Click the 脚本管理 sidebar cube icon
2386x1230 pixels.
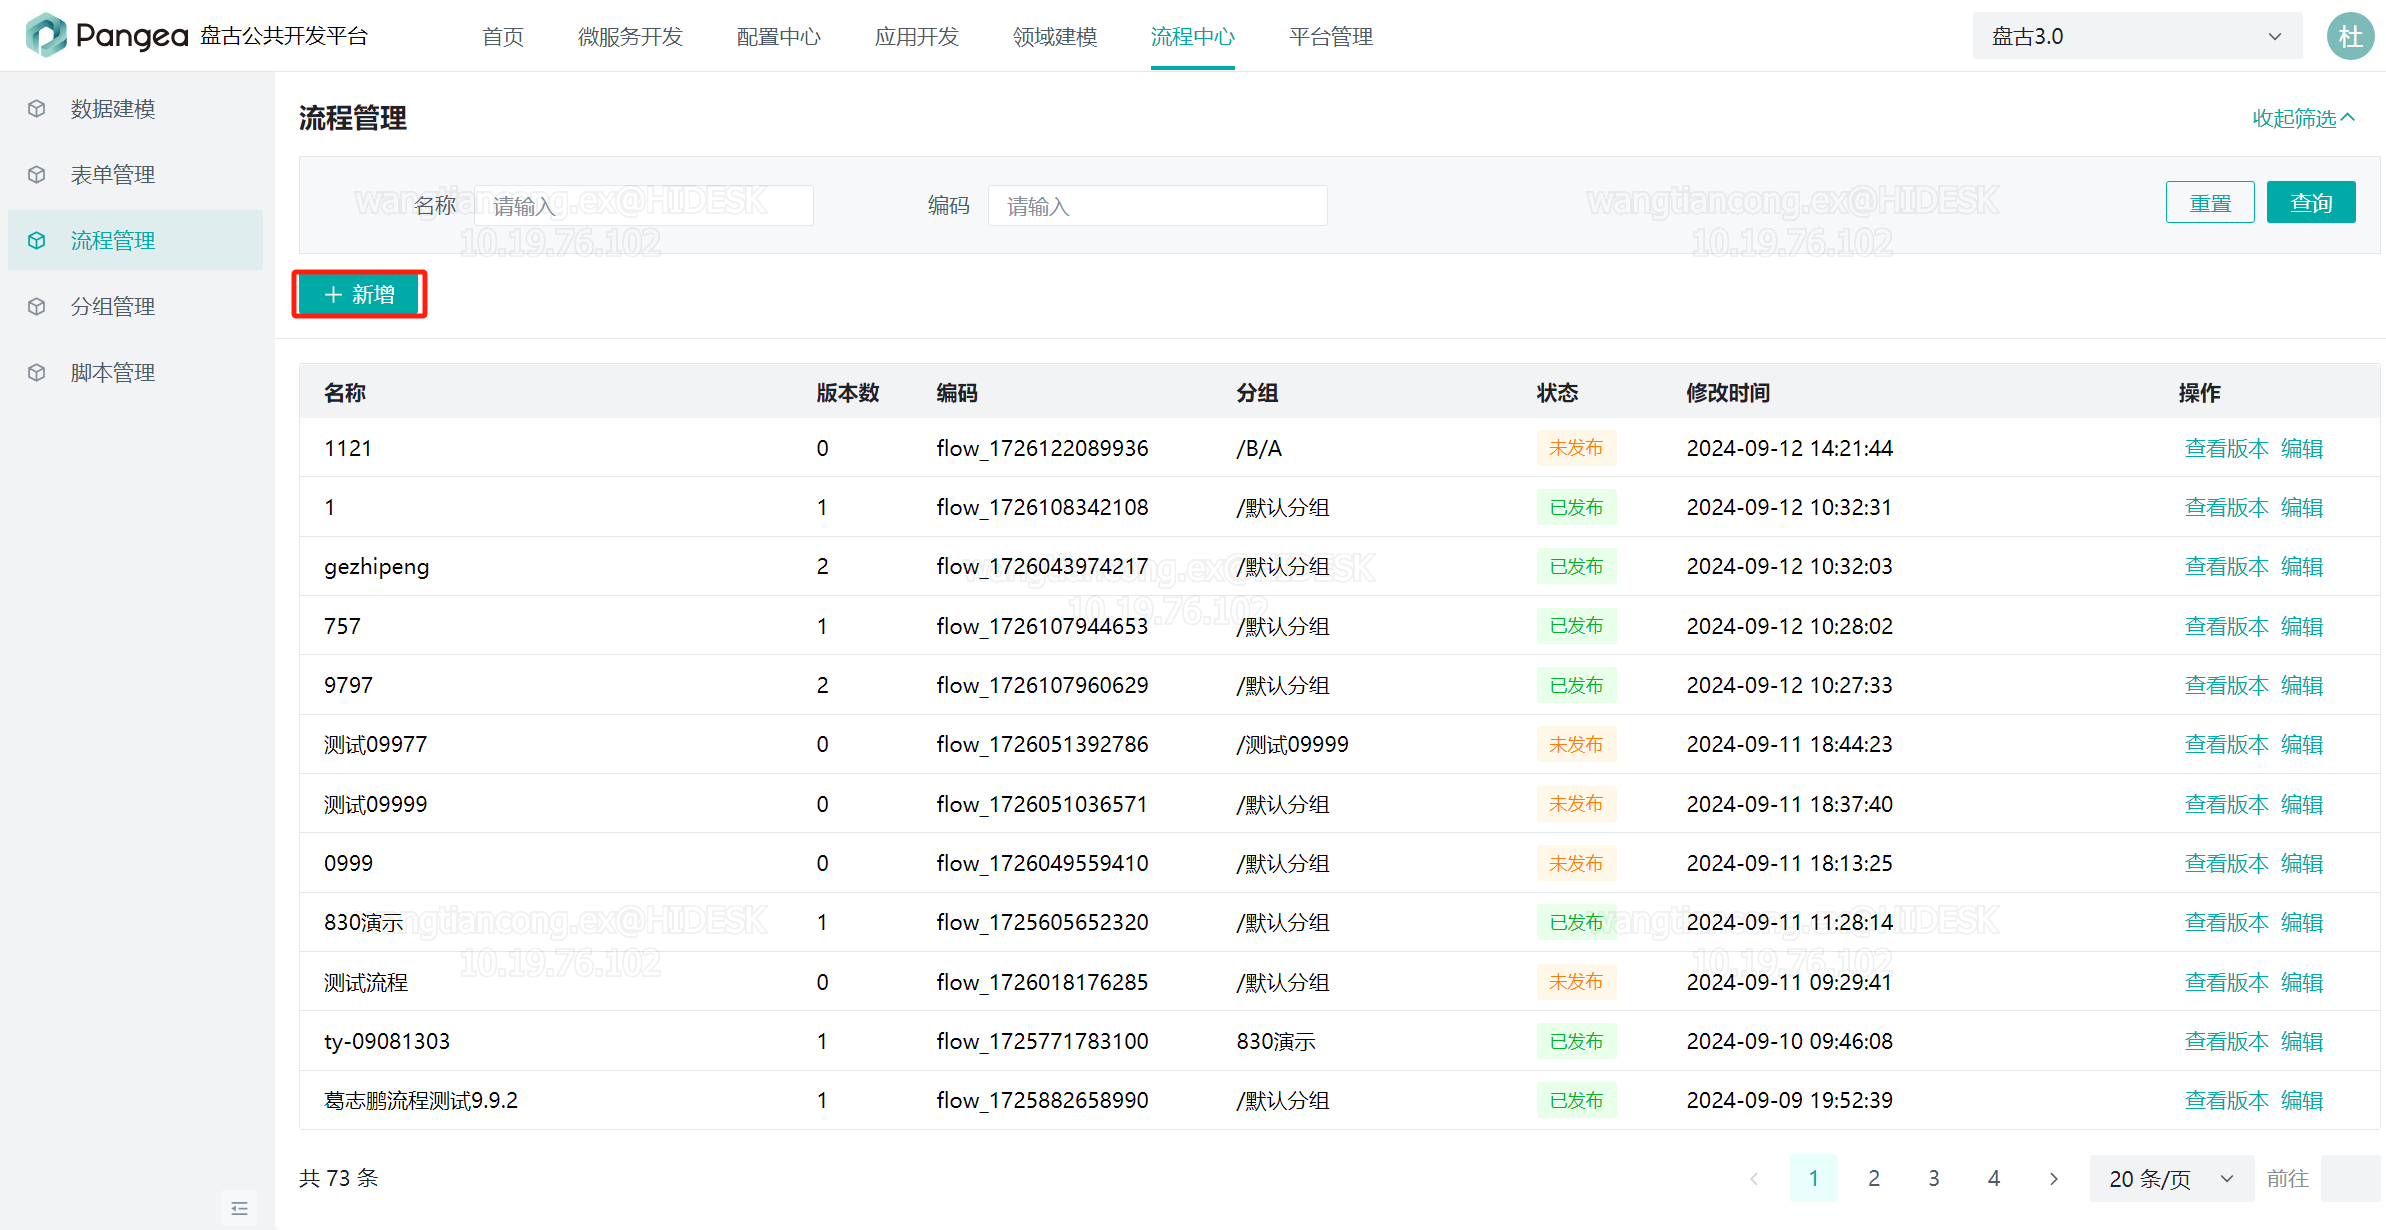[x=37, y=373]
